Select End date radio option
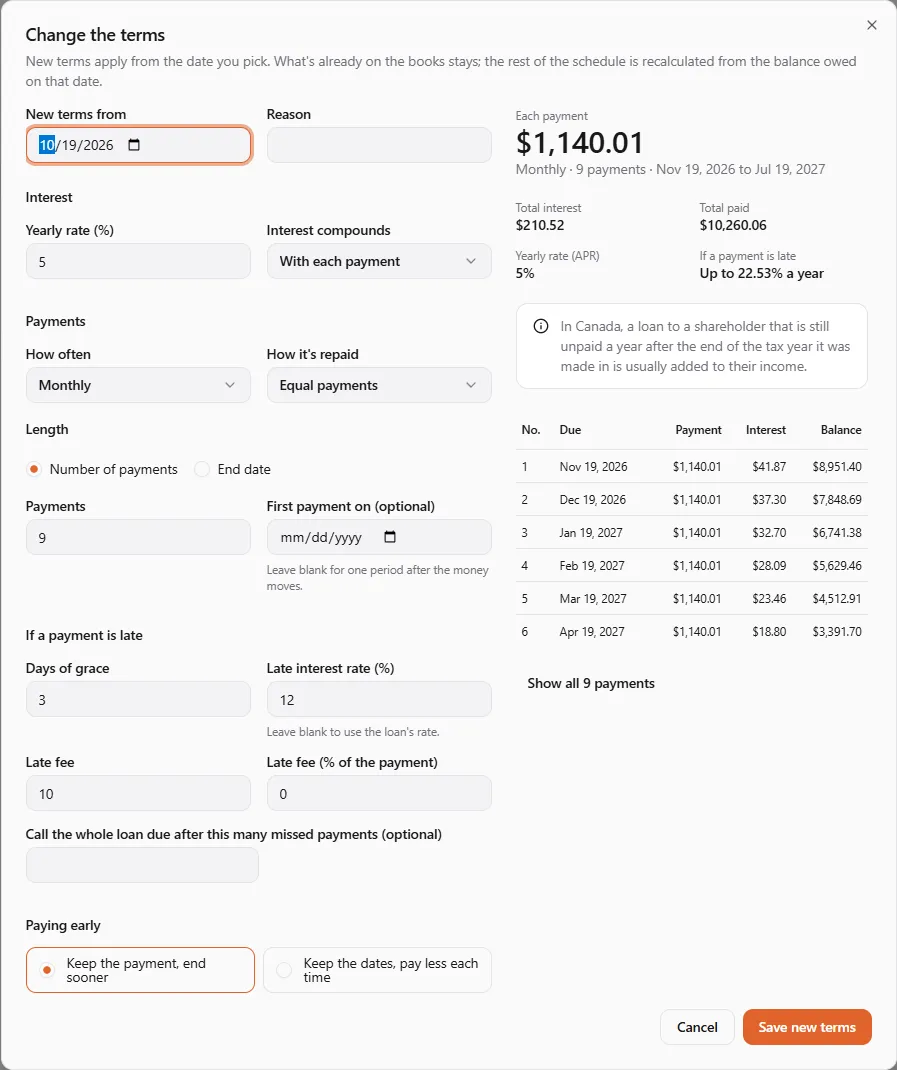This screenshot has width=897, height=1070. 201,469
